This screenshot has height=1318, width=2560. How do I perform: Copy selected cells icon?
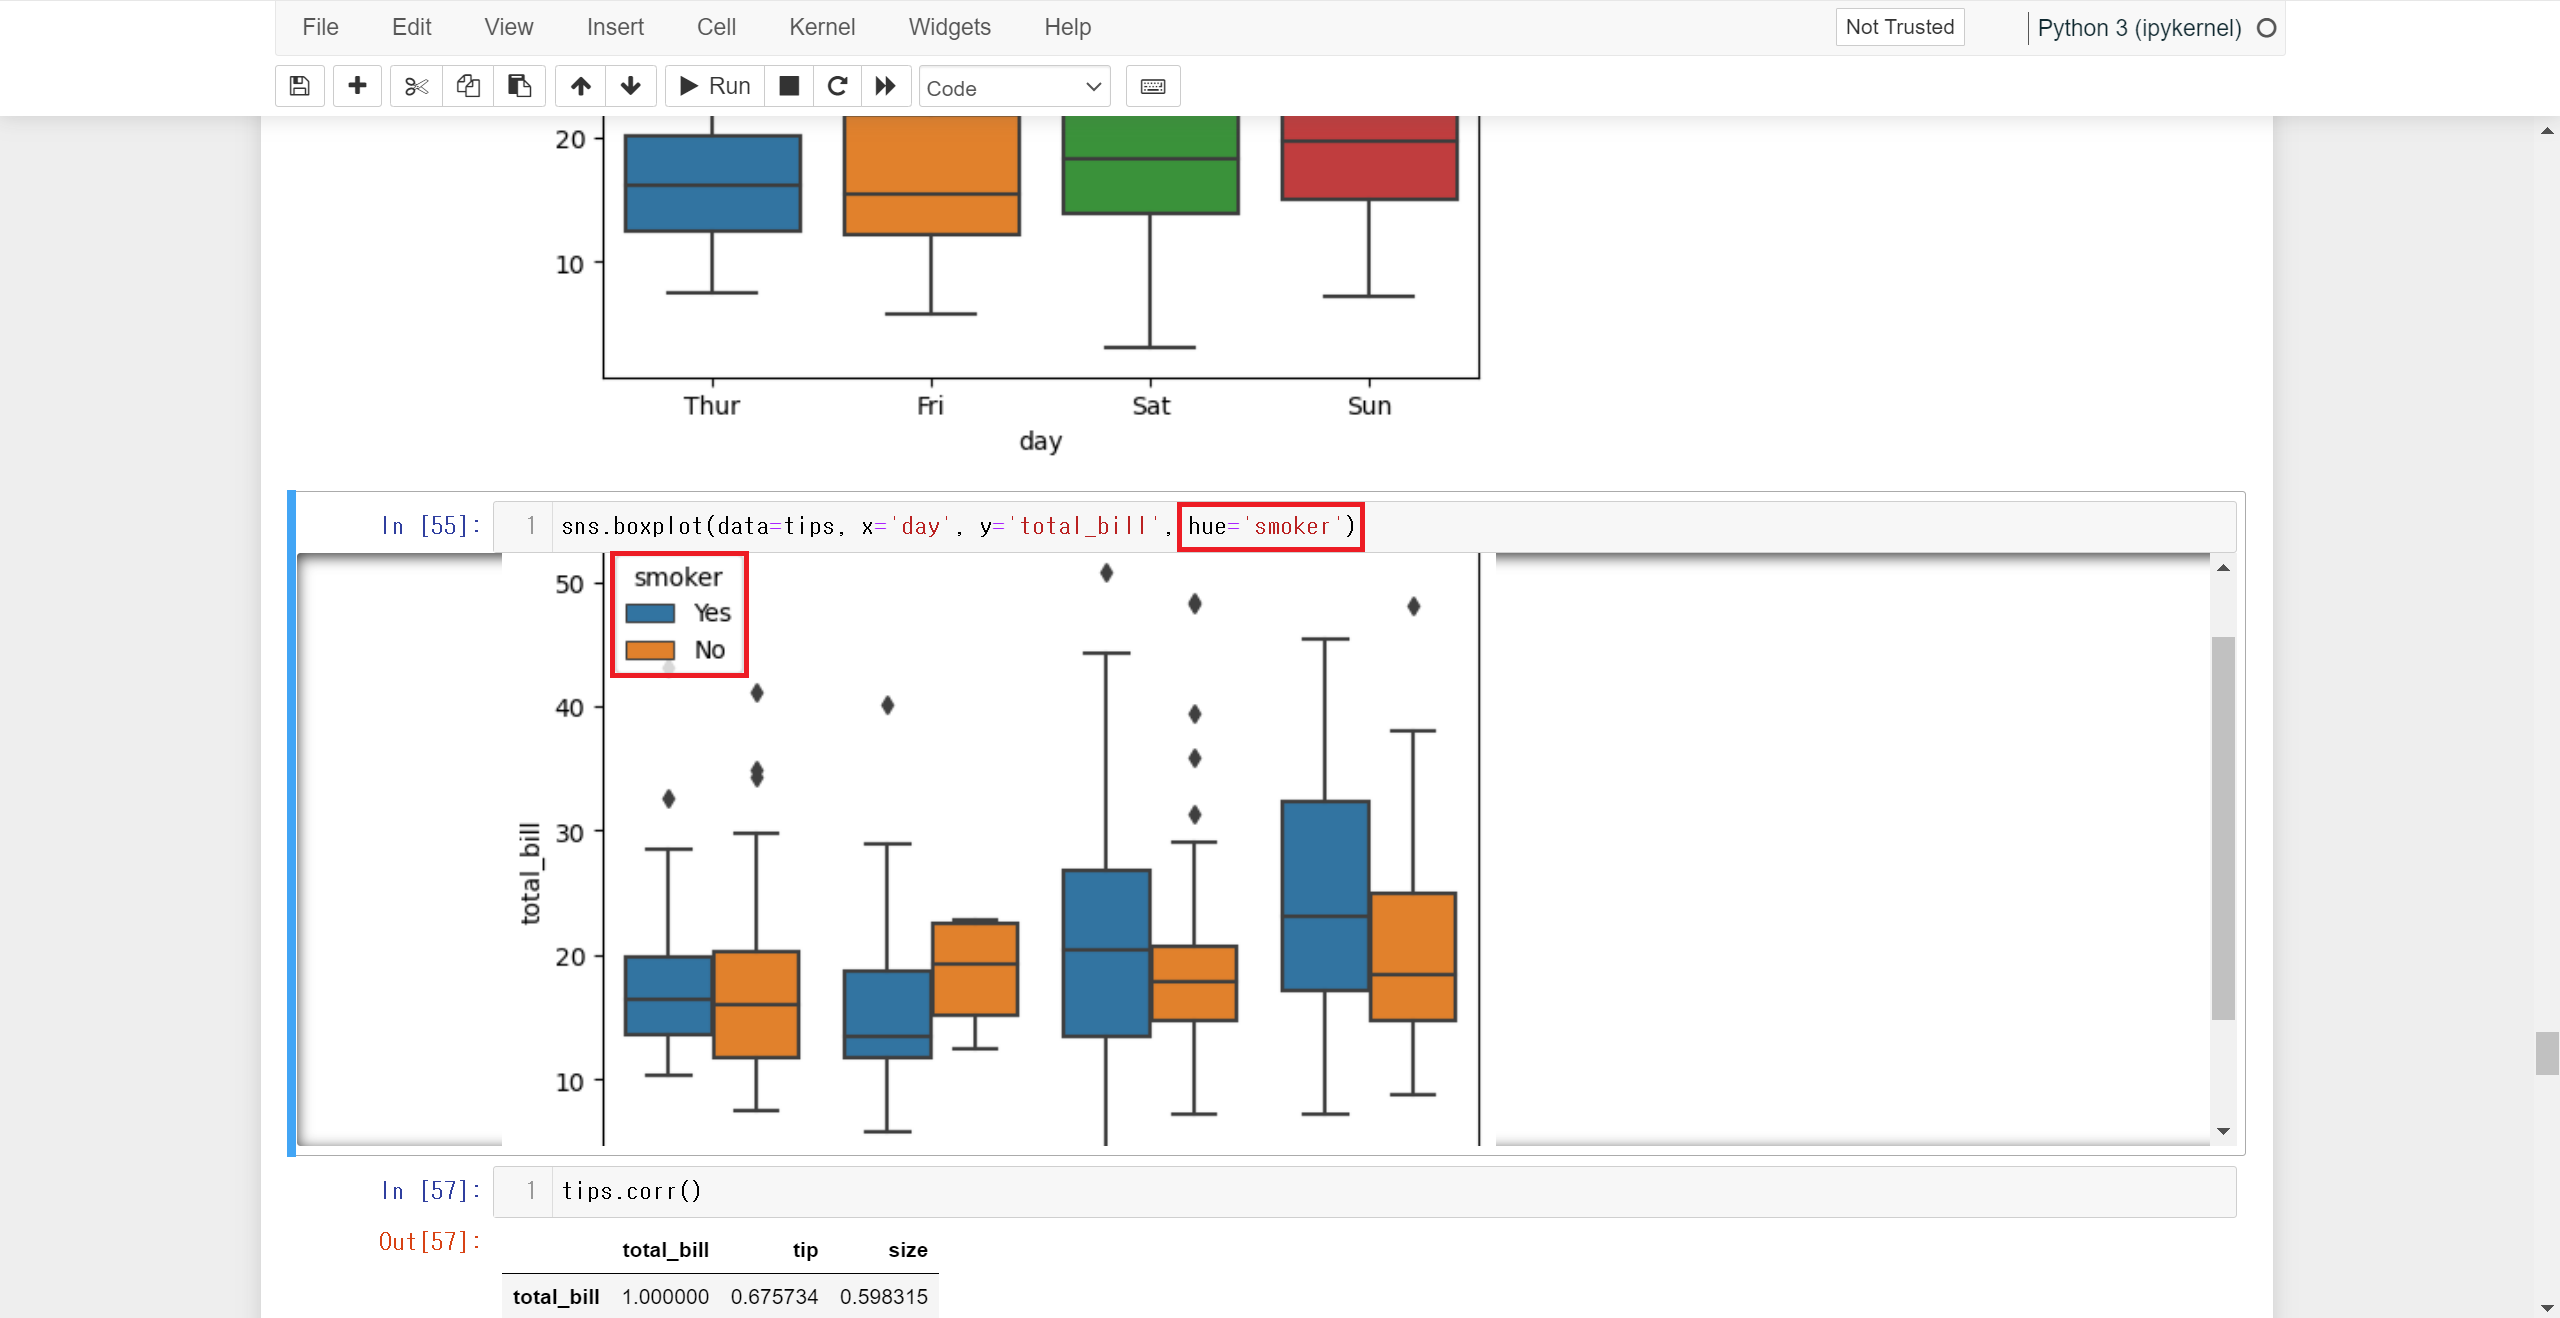click(x=468, y=86)
